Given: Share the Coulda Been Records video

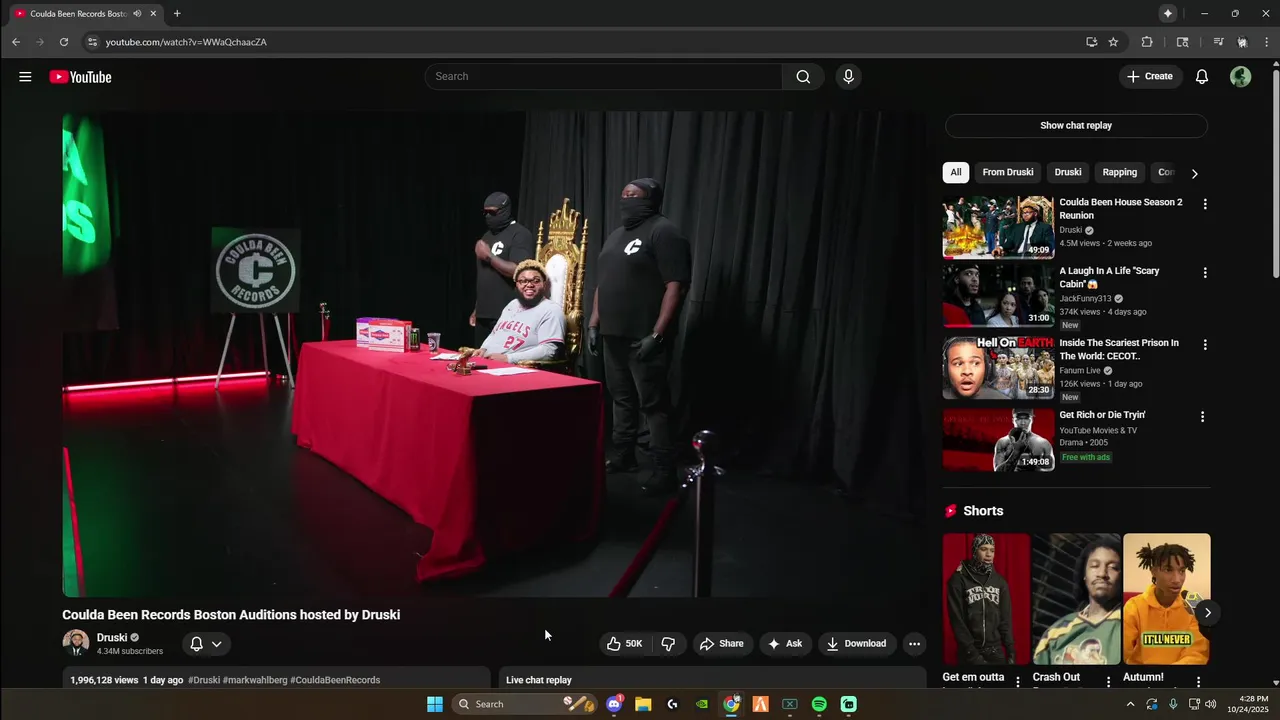Looking at the screenshot, I should coord(721,644).
